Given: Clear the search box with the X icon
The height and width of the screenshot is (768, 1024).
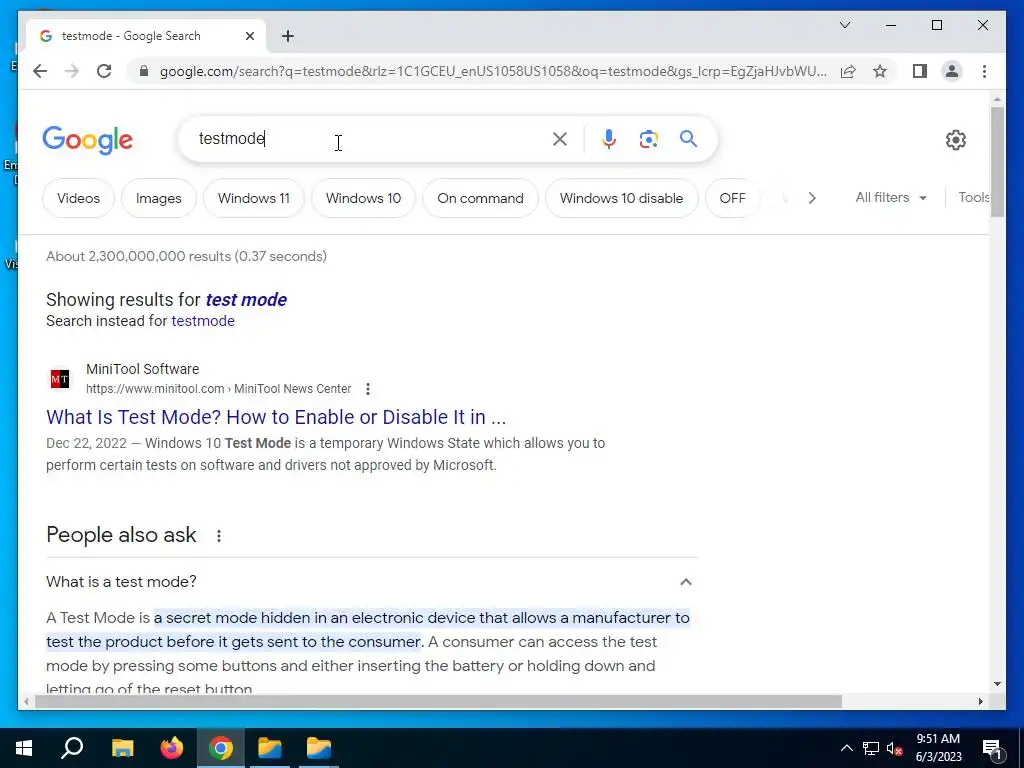Looking at the screenshot, I should pos(560,138).
